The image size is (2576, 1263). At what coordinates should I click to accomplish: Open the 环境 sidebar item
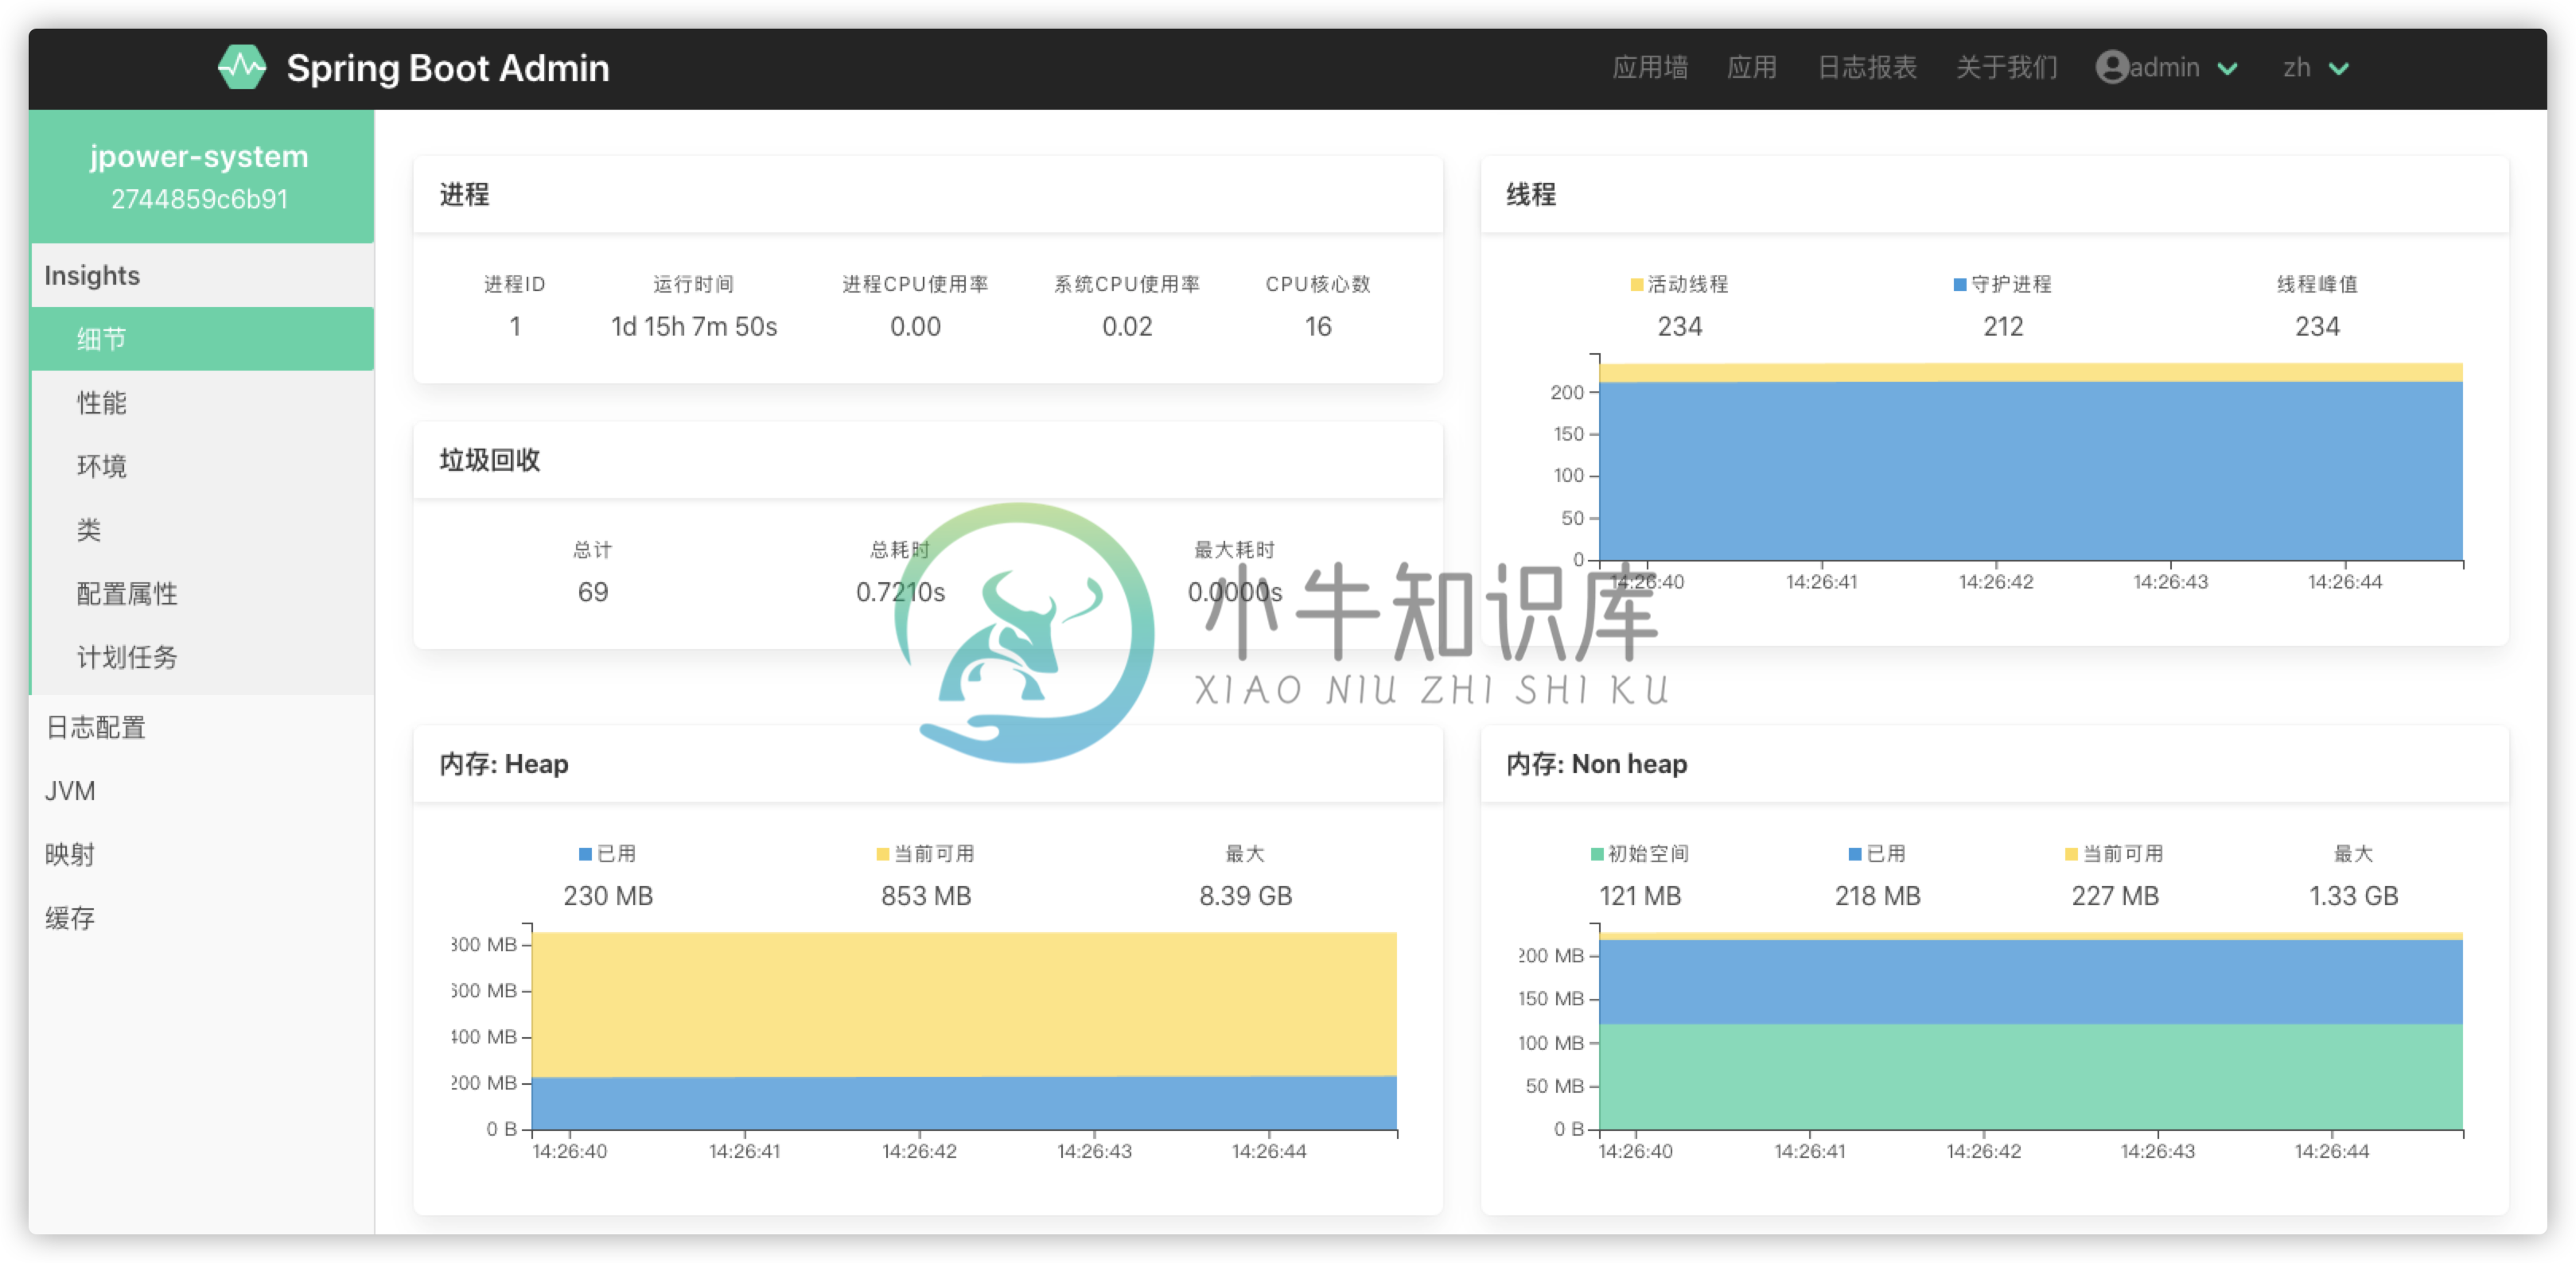[x=202, y=466]
